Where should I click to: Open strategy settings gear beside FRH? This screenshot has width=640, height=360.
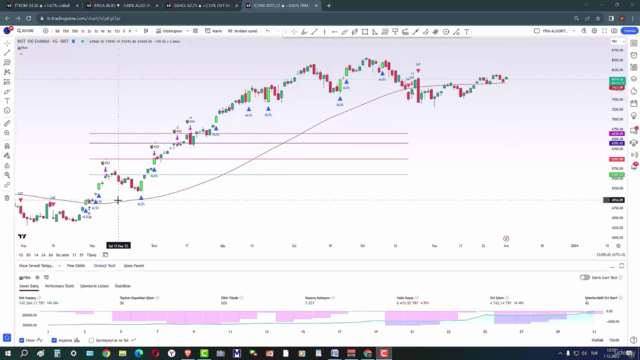tap(37, 278)
